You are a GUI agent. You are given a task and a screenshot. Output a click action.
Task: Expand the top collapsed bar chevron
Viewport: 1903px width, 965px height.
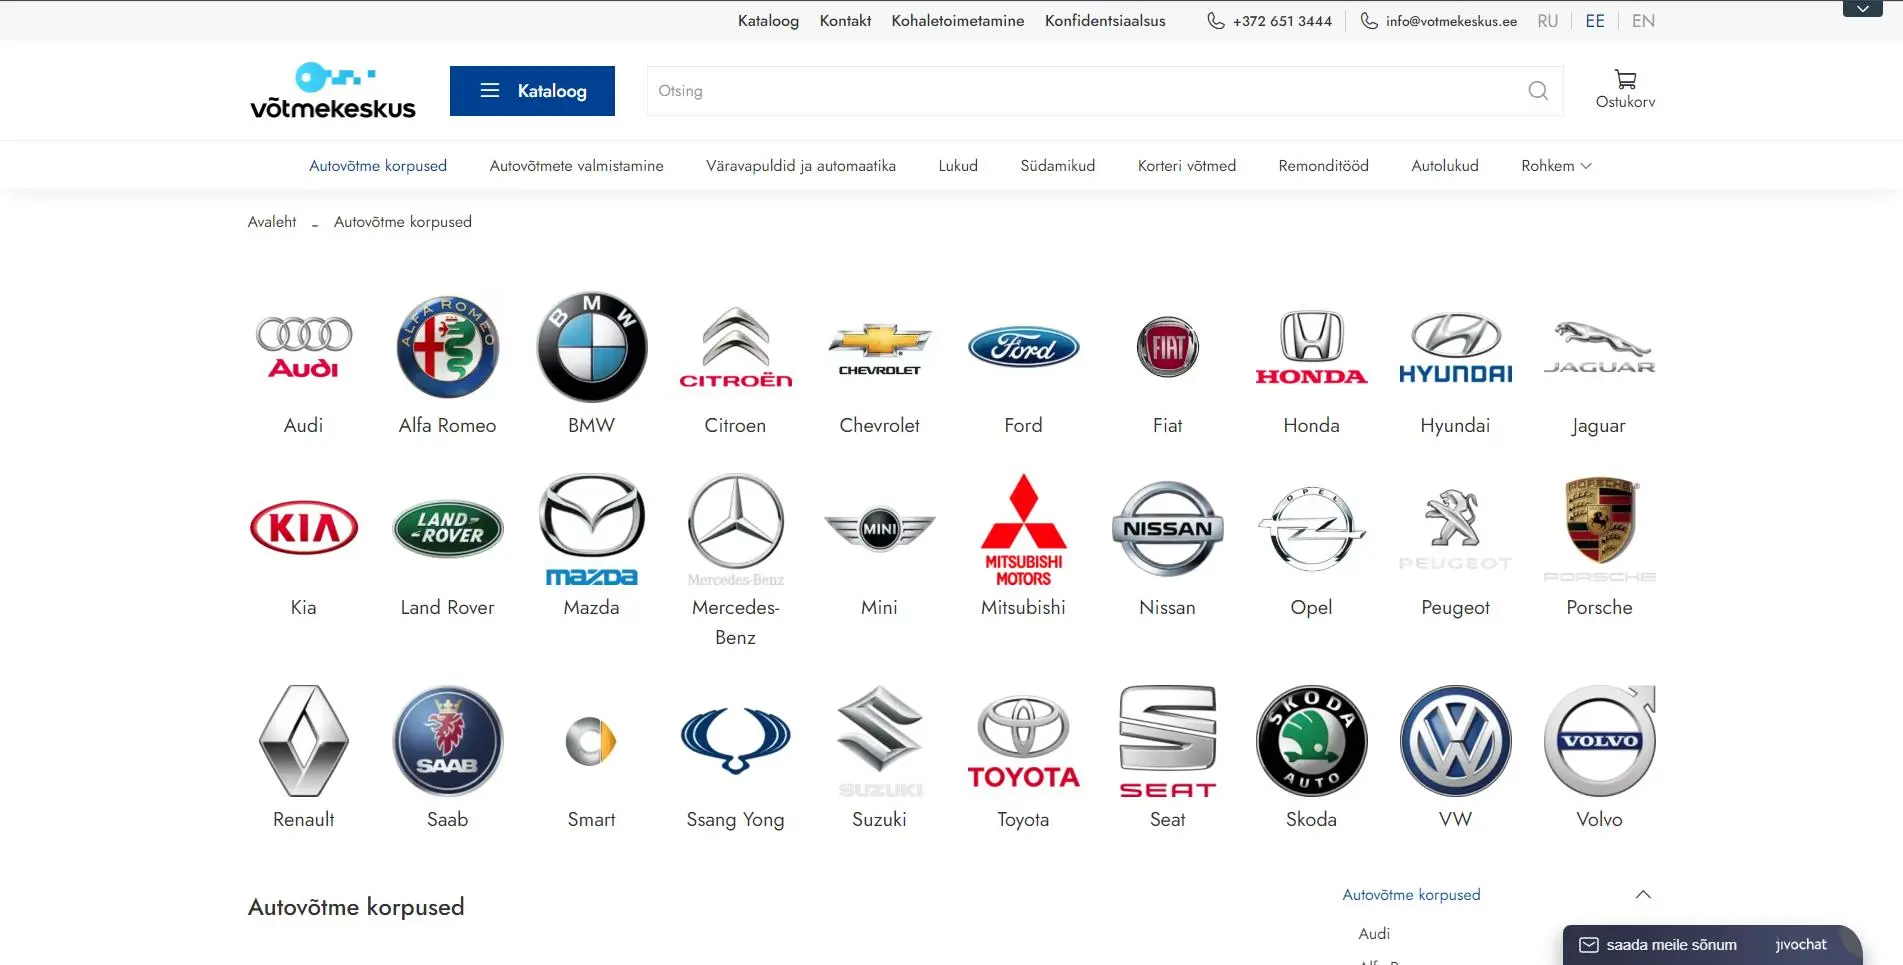point(1862,9)
